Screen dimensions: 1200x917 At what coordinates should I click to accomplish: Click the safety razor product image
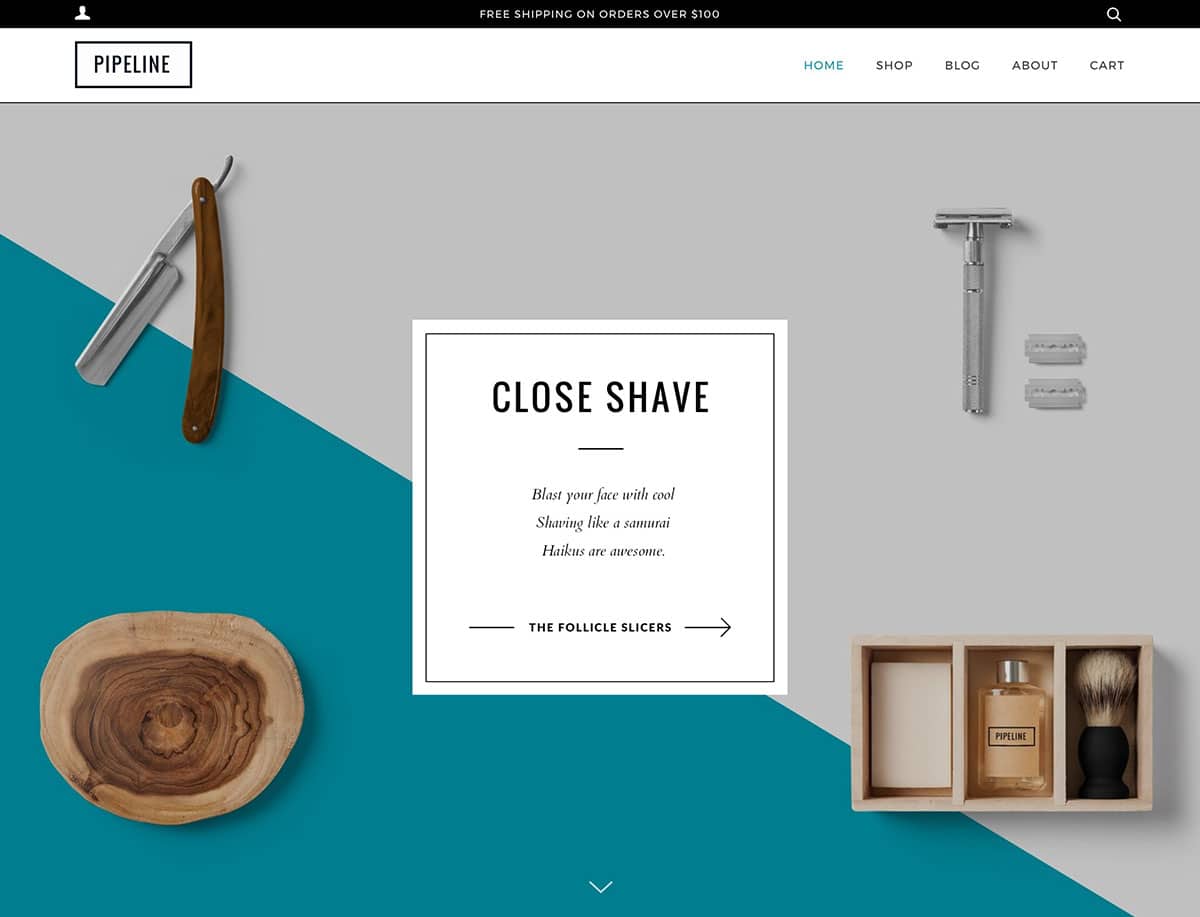pyautogui.click(x=974, y=310)
